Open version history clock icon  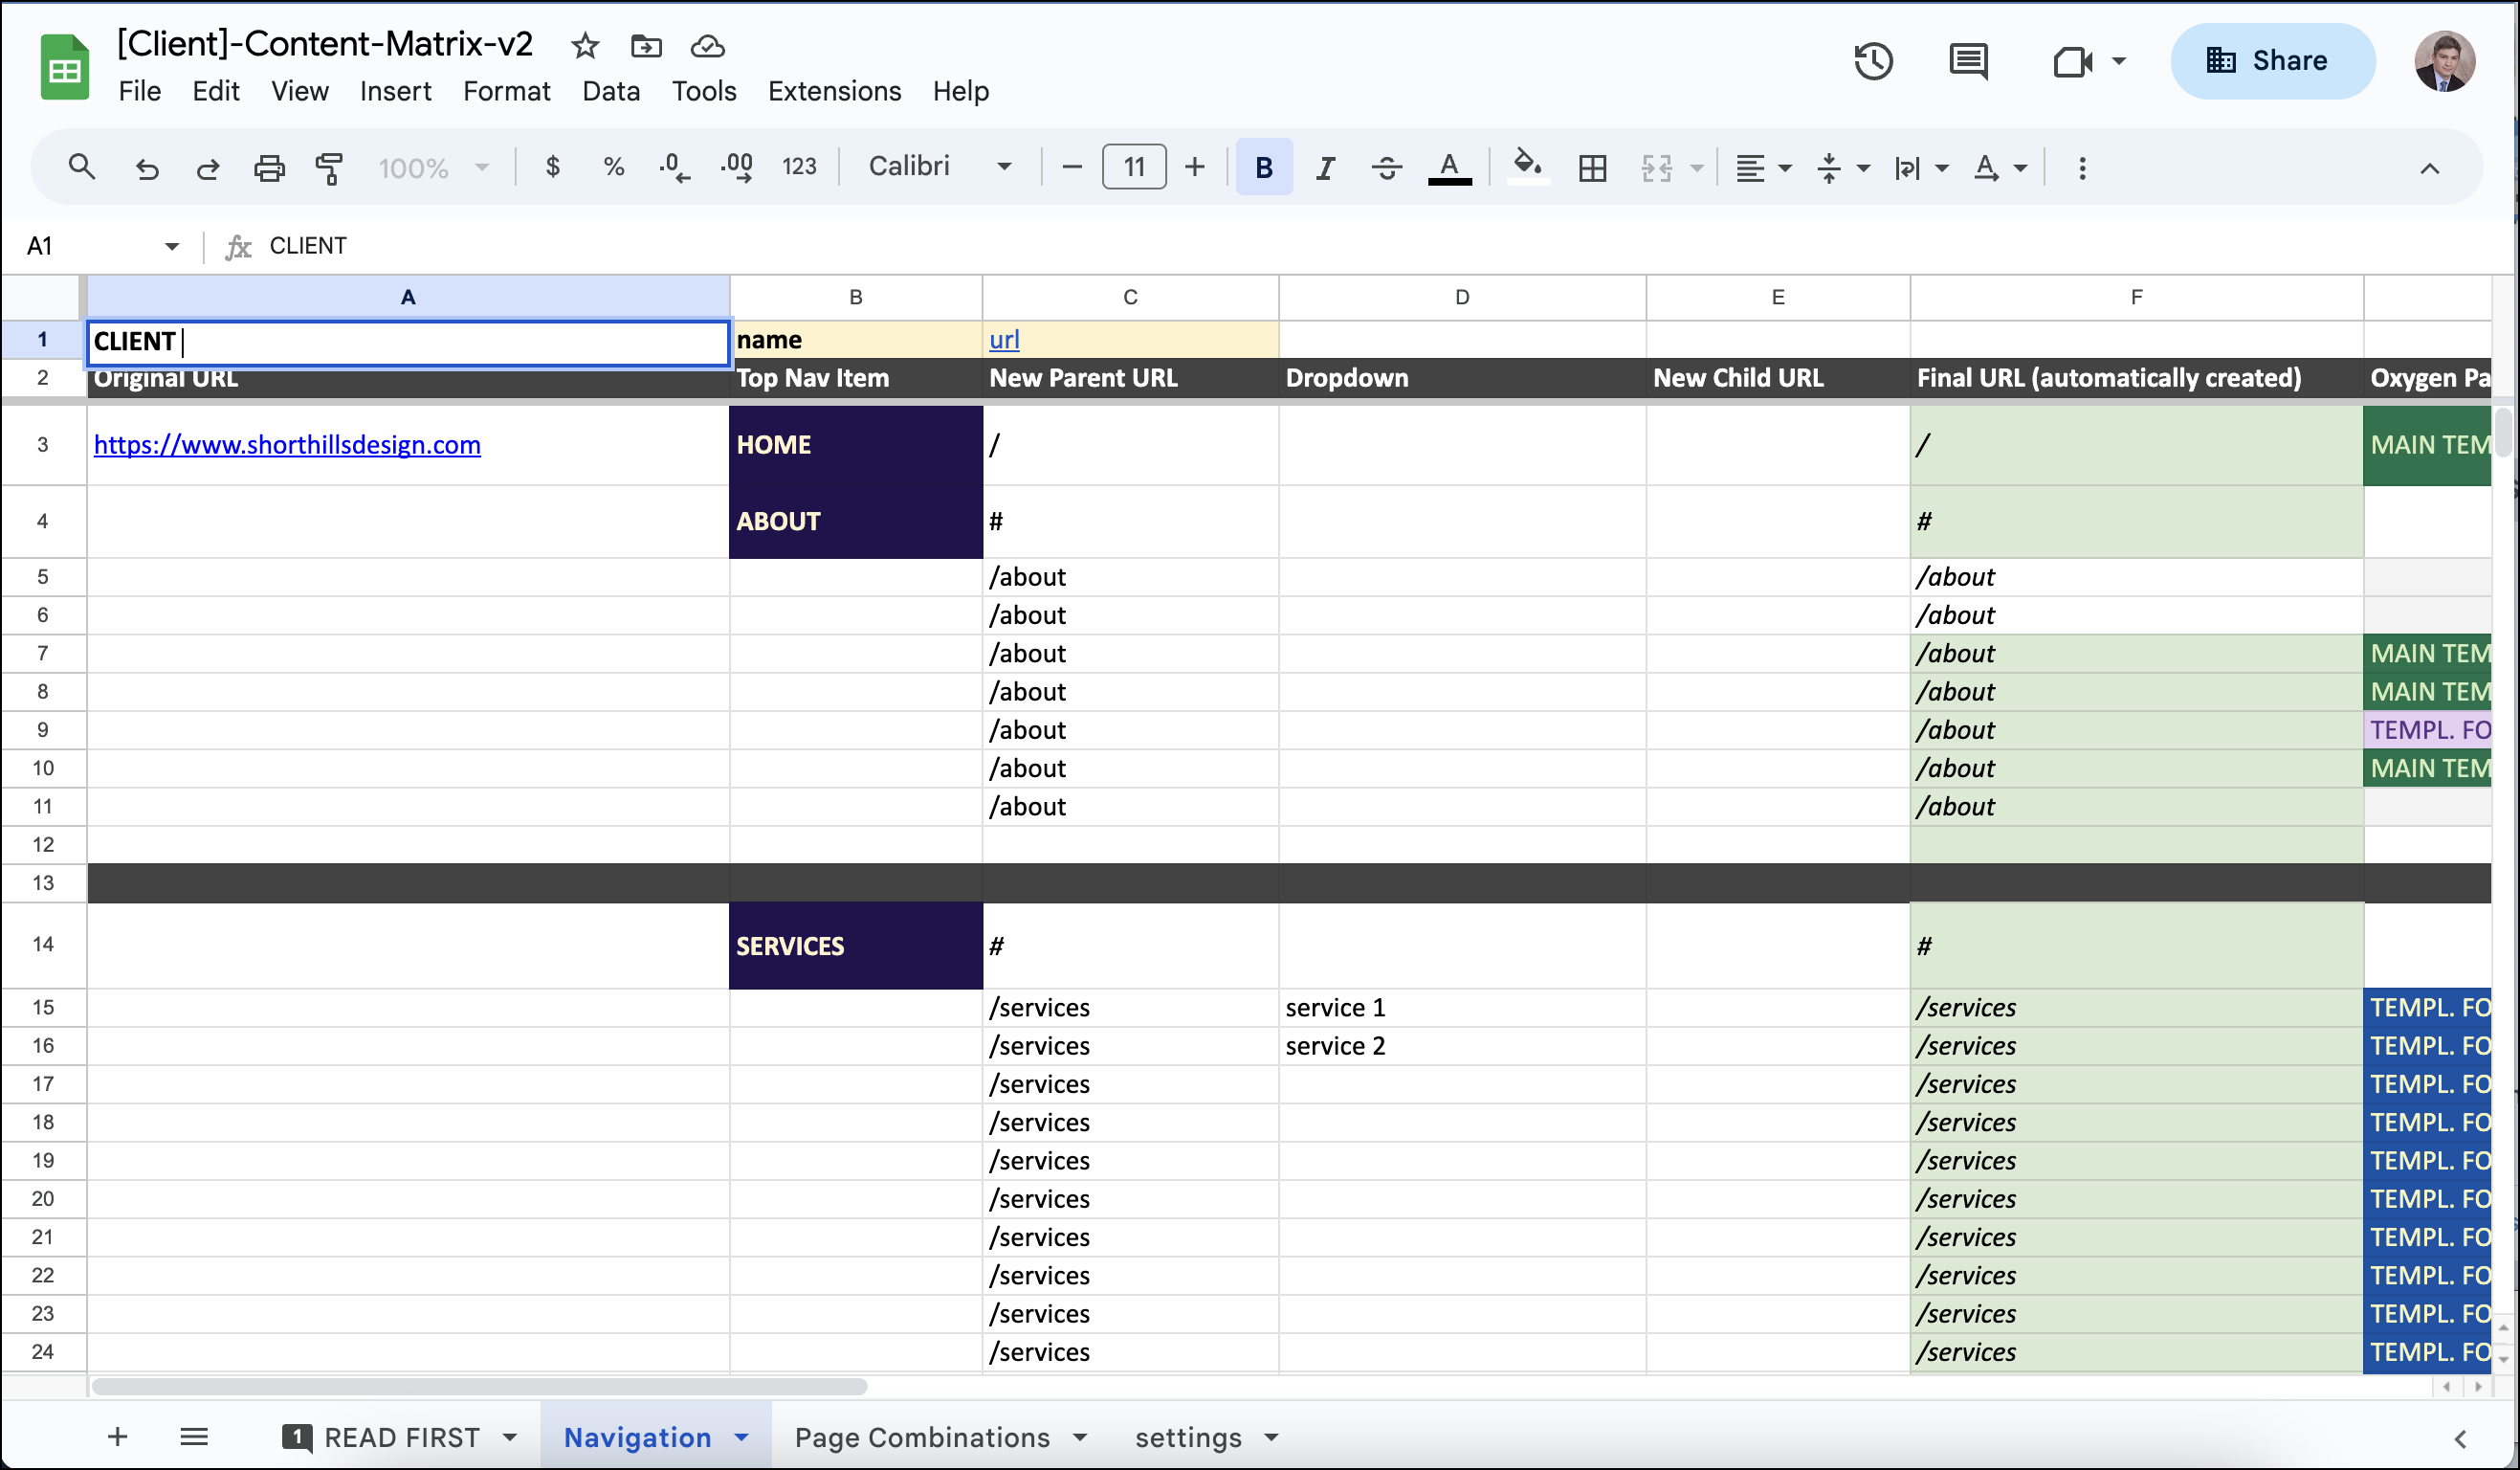click(x=1873, y=62)
